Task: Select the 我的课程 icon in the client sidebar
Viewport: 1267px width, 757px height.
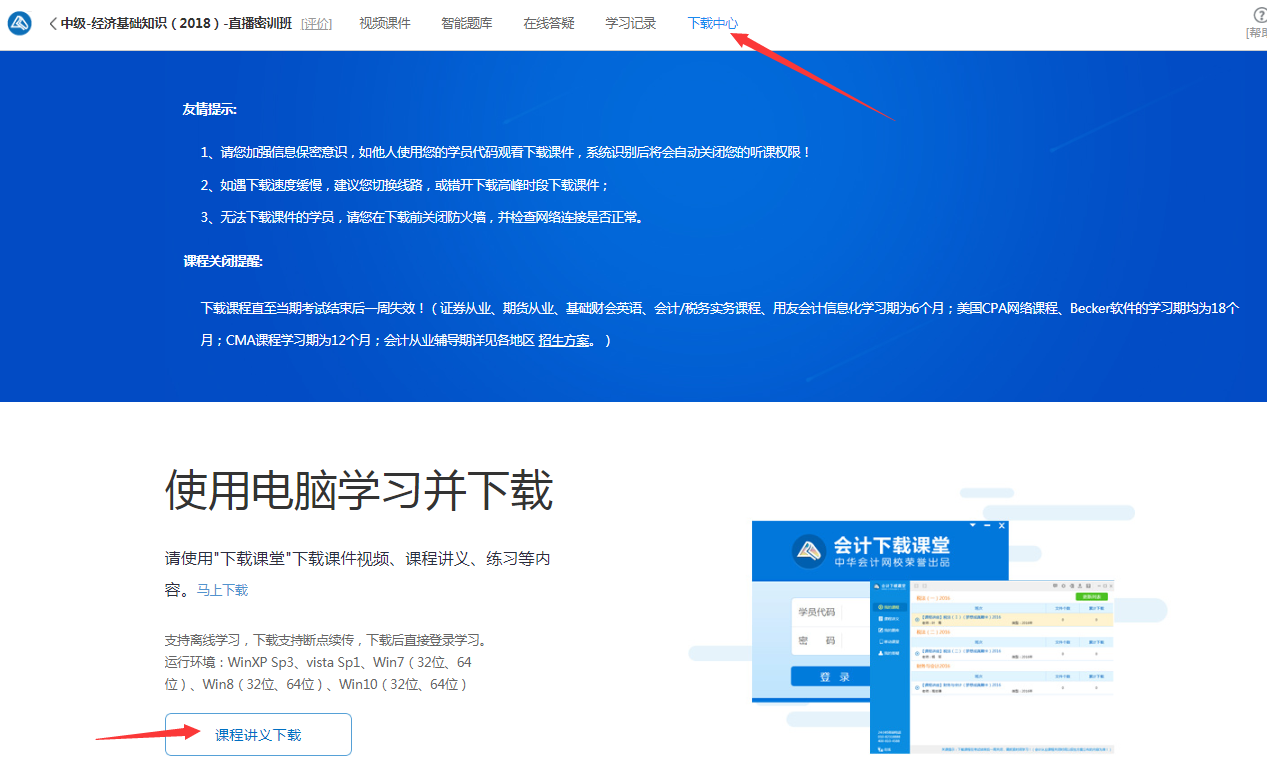Action: tap(880, 607)
